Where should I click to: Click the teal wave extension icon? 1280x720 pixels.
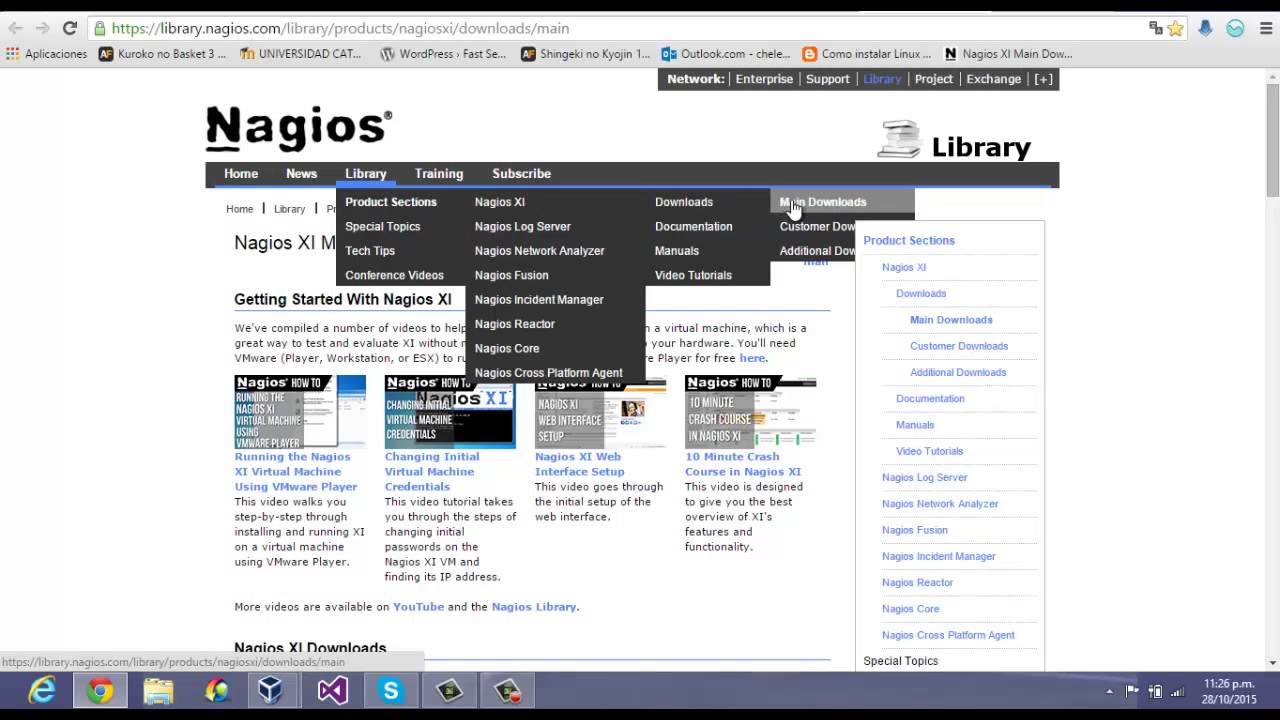(1235, 29)
